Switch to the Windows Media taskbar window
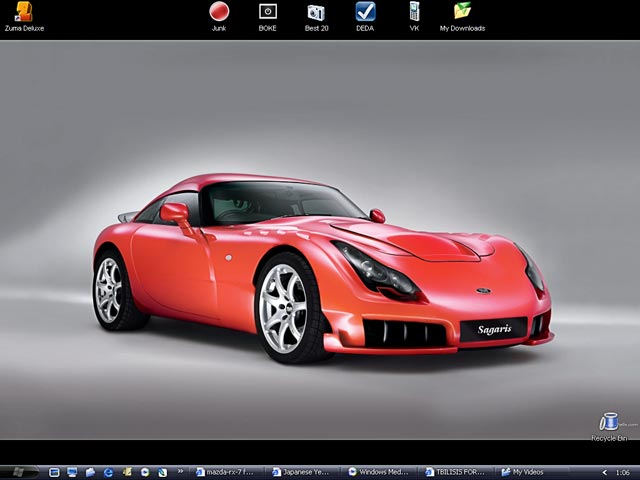This screenshot has height=480, width=640. point(379,472)
